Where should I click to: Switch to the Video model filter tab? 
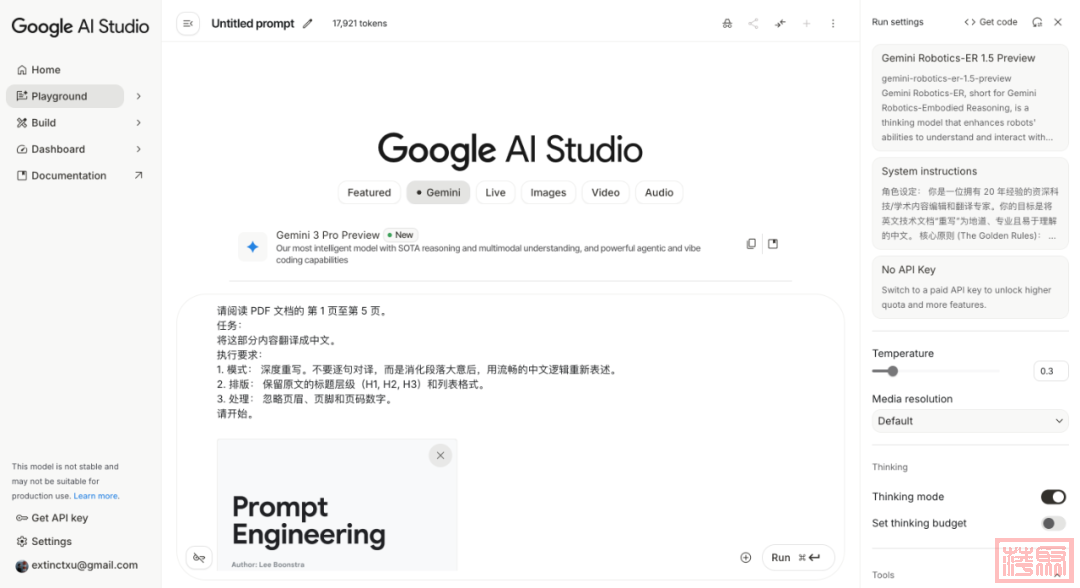(605, 193)
